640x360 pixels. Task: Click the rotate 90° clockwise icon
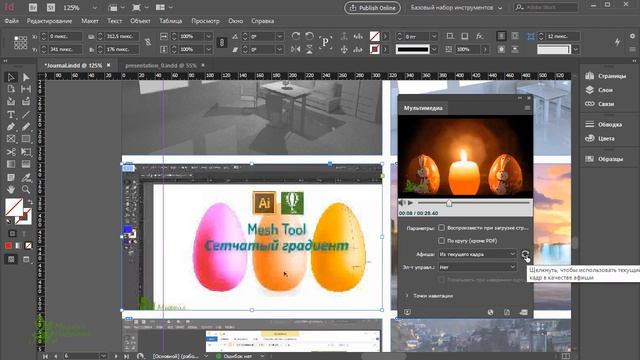tap(296, 36)
